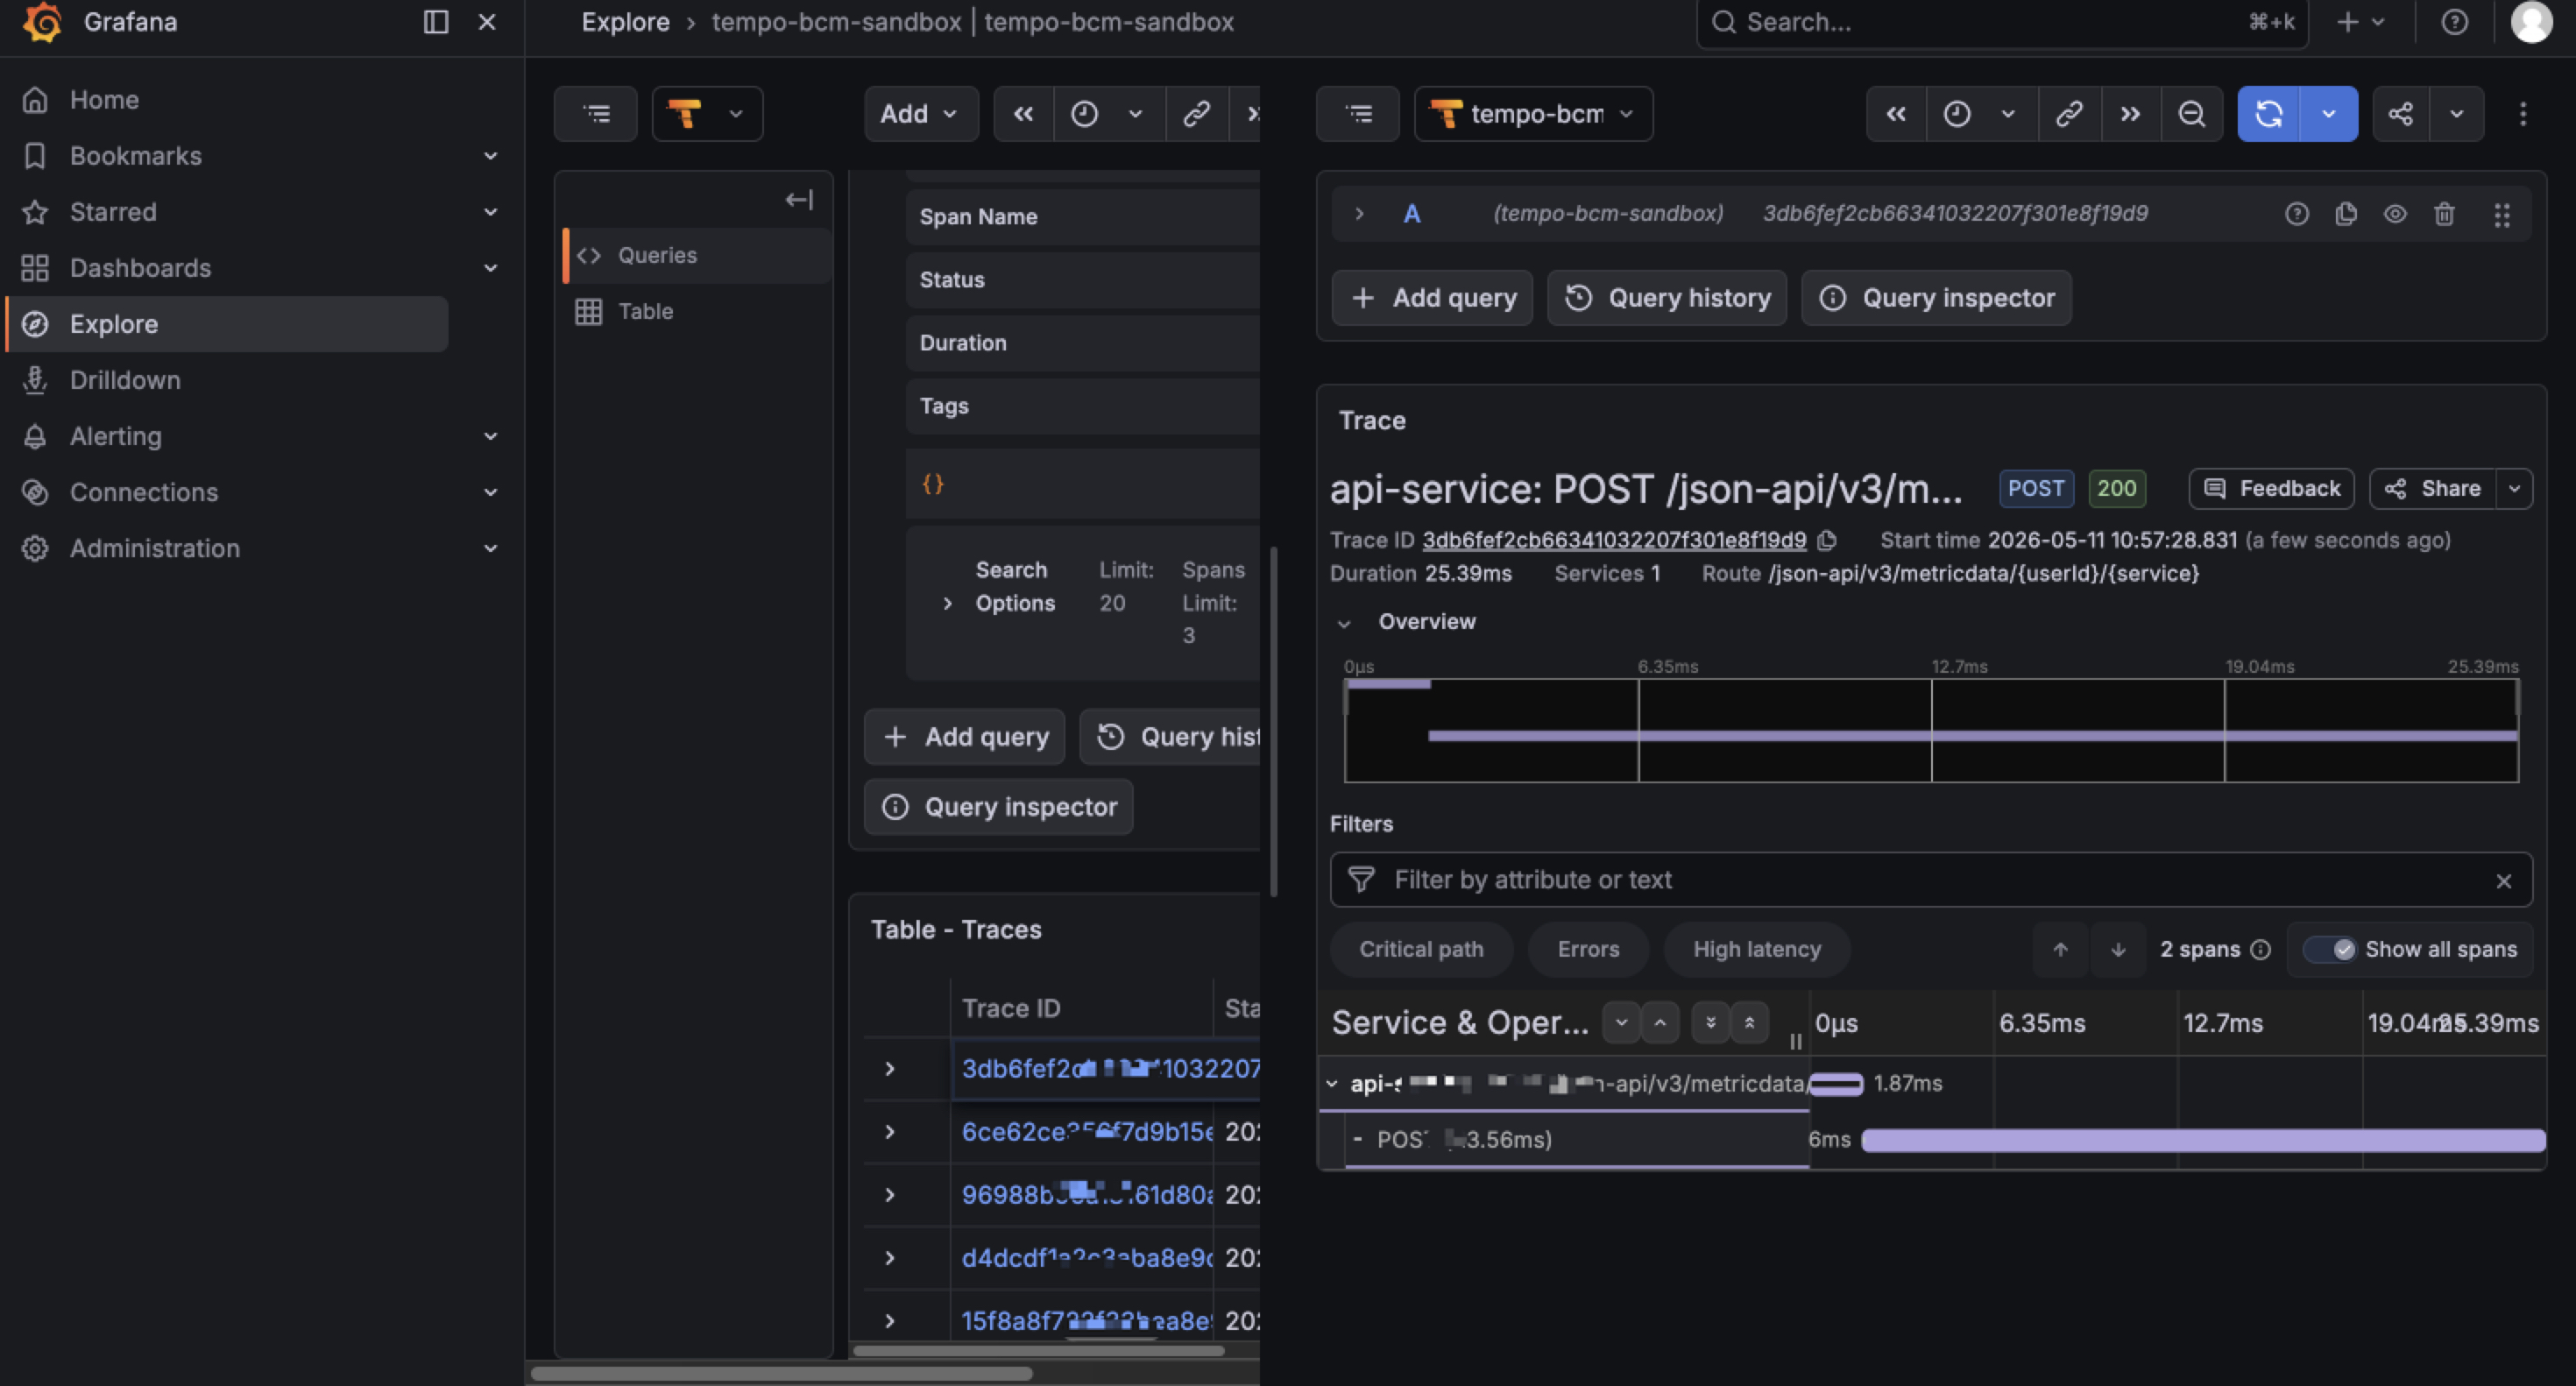Delete query A with the trash icon
The height and width of the screenshot is (1386, 2576).
tap(2444, 214)
